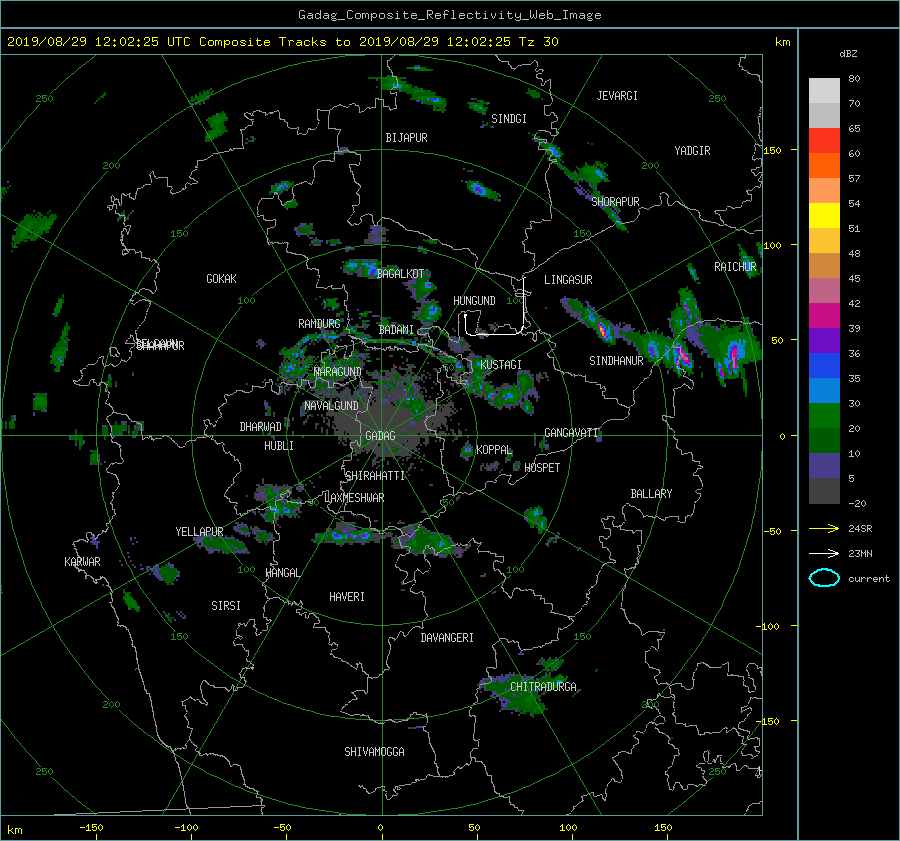The image size is (900, 841).
Task: Click the YELLAPUR city label
Action: pos(199,532)
